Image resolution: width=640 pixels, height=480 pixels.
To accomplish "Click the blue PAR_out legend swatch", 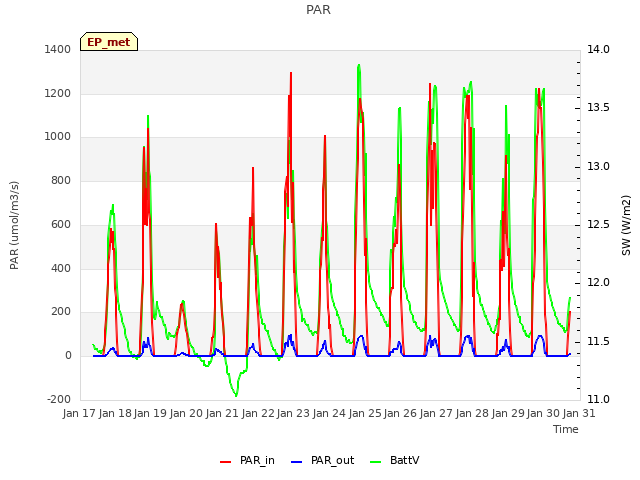I will click(297, 462).
